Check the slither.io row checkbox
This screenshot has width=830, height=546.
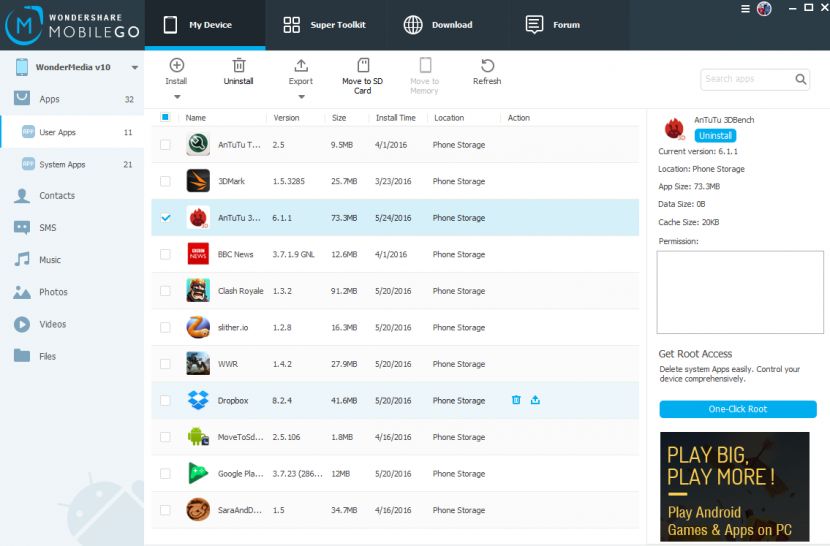tap(165, 327)
